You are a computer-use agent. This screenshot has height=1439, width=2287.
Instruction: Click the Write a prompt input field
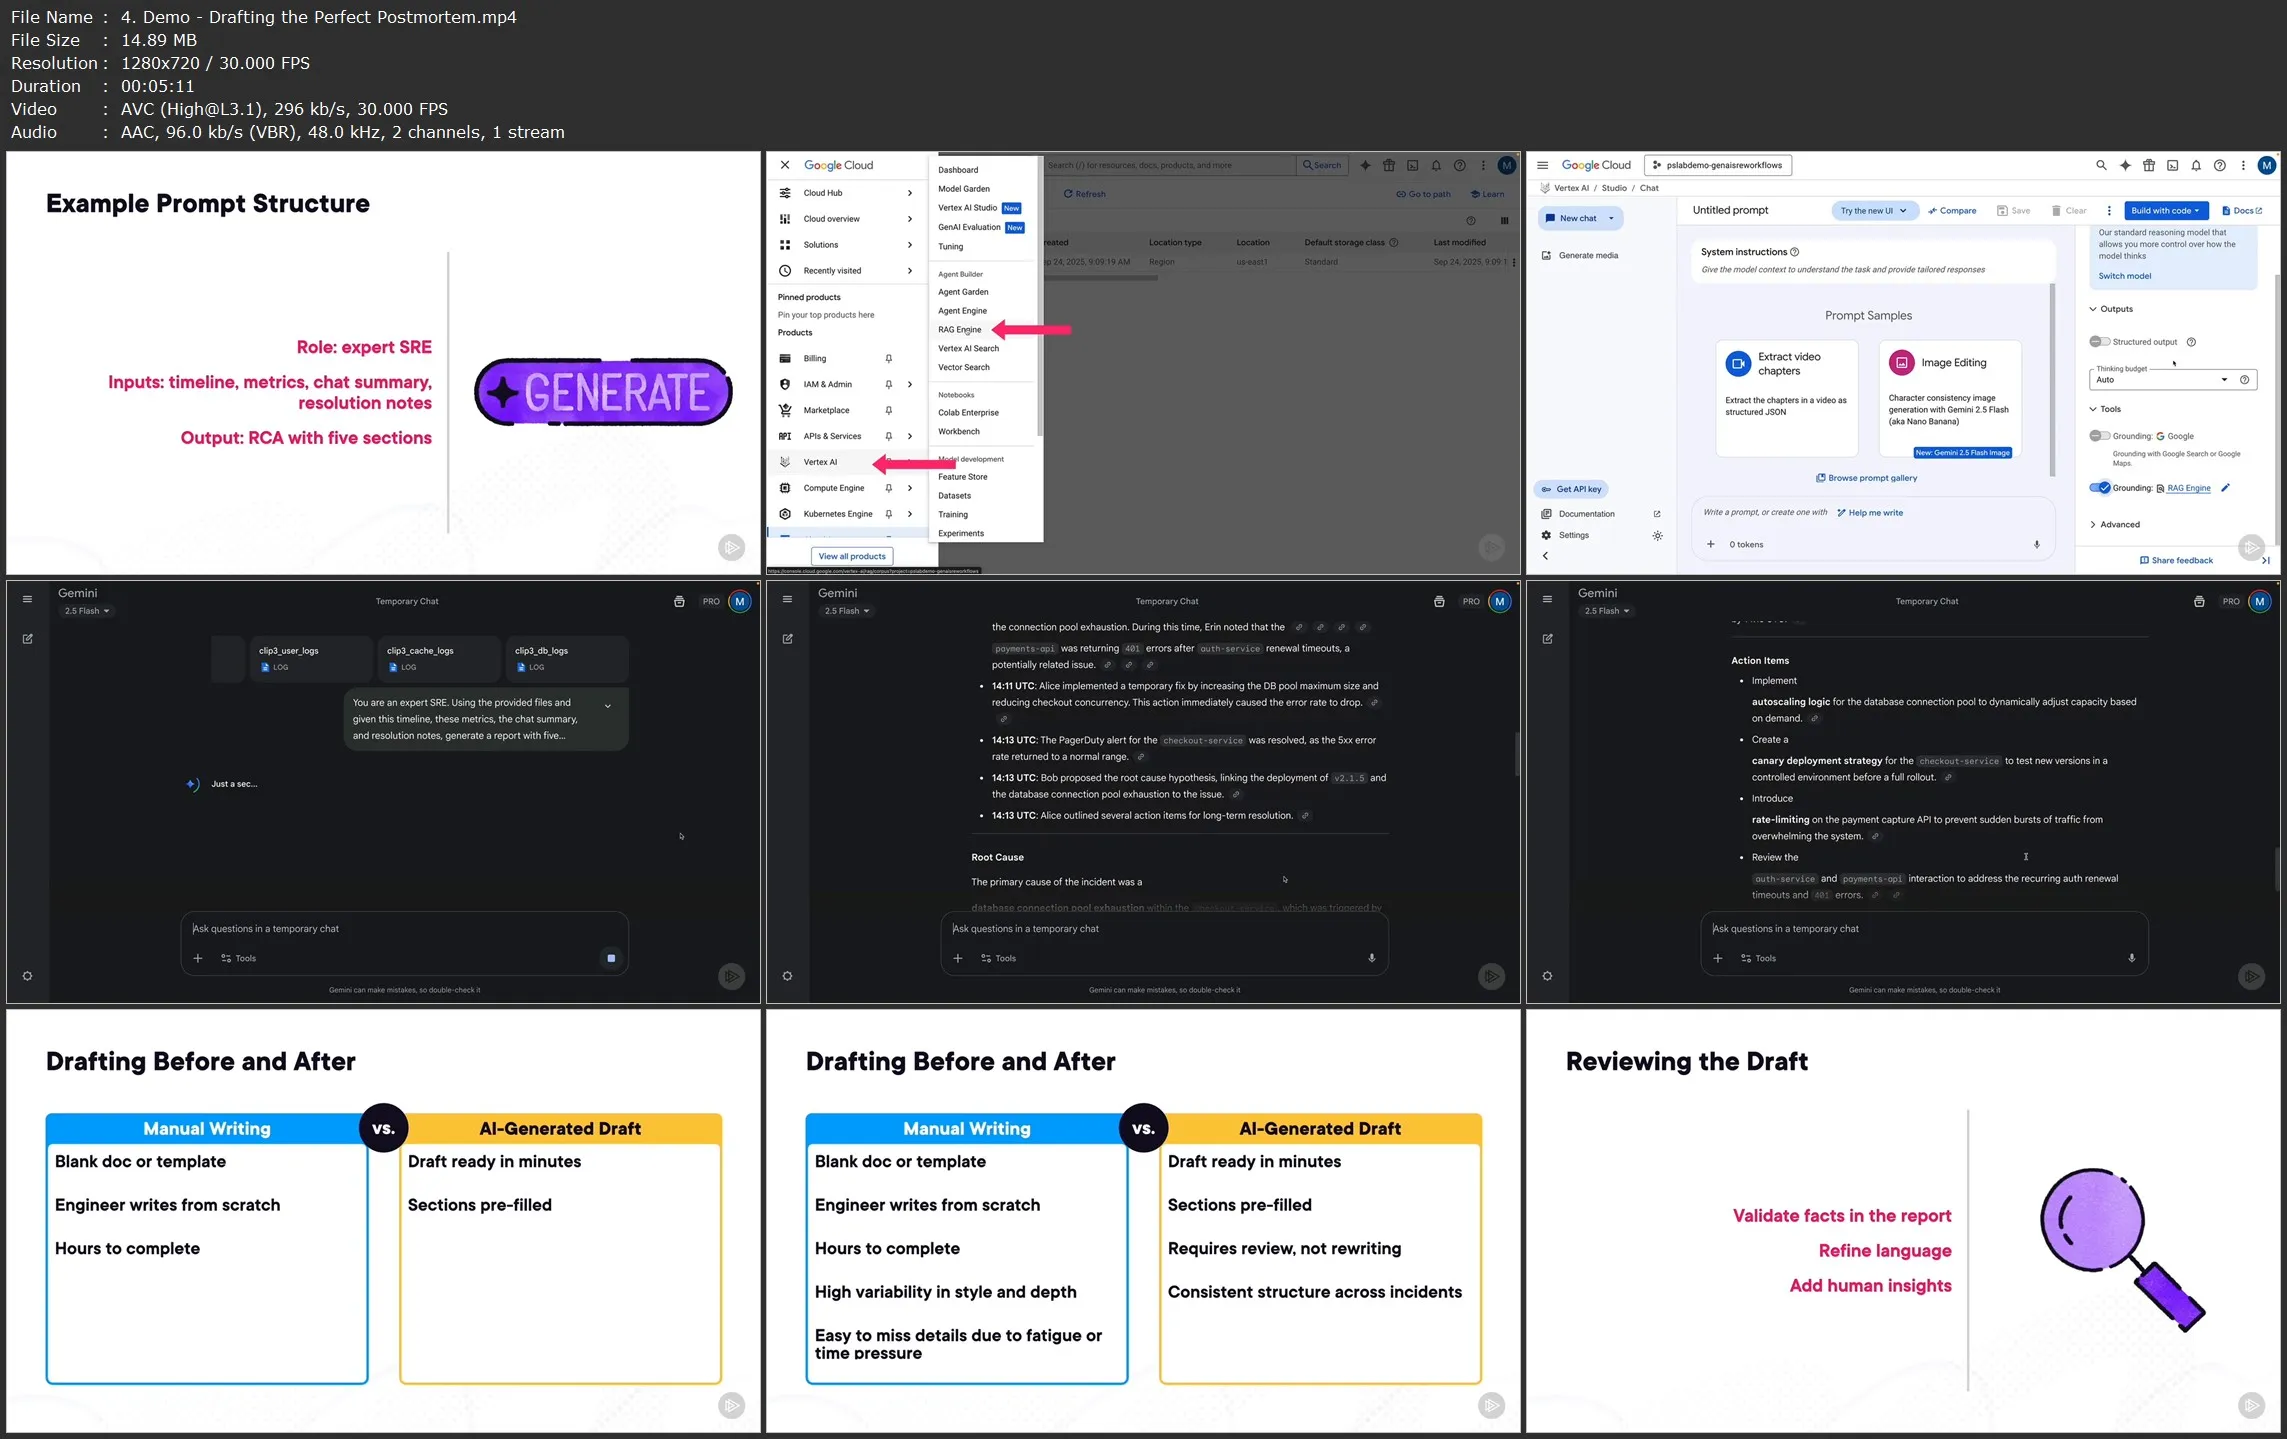pos(1765,512)
